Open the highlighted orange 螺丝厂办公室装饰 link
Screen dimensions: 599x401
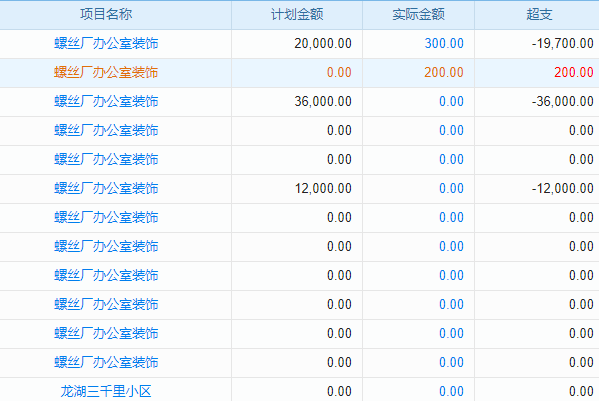pos(106,73)
